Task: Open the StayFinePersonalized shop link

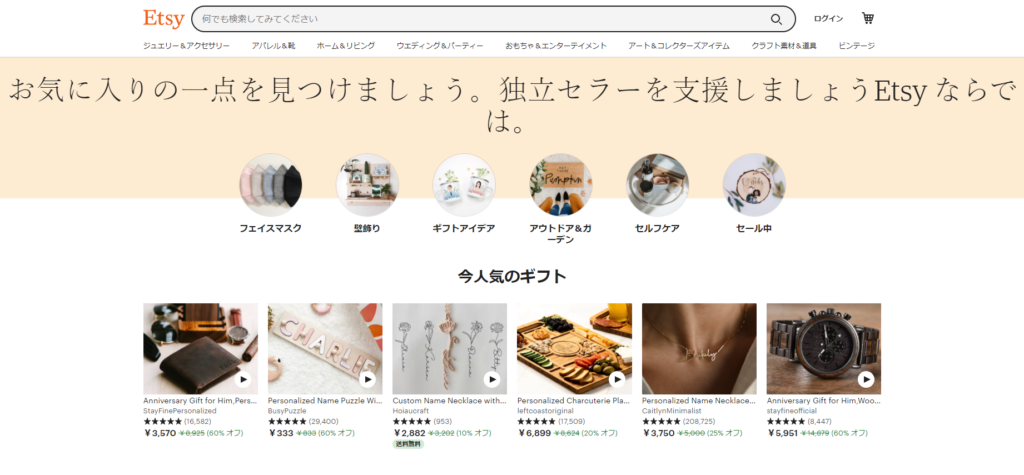Action: [x=180, y=411]
